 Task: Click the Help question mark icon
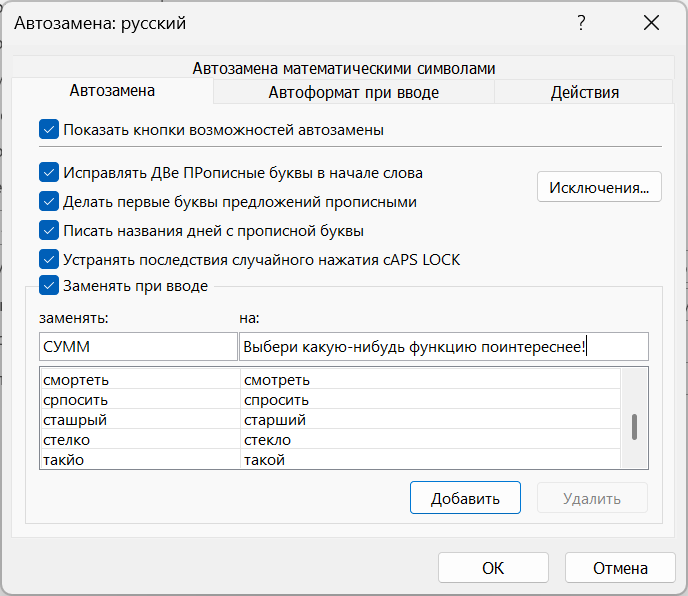pos(581,23)
